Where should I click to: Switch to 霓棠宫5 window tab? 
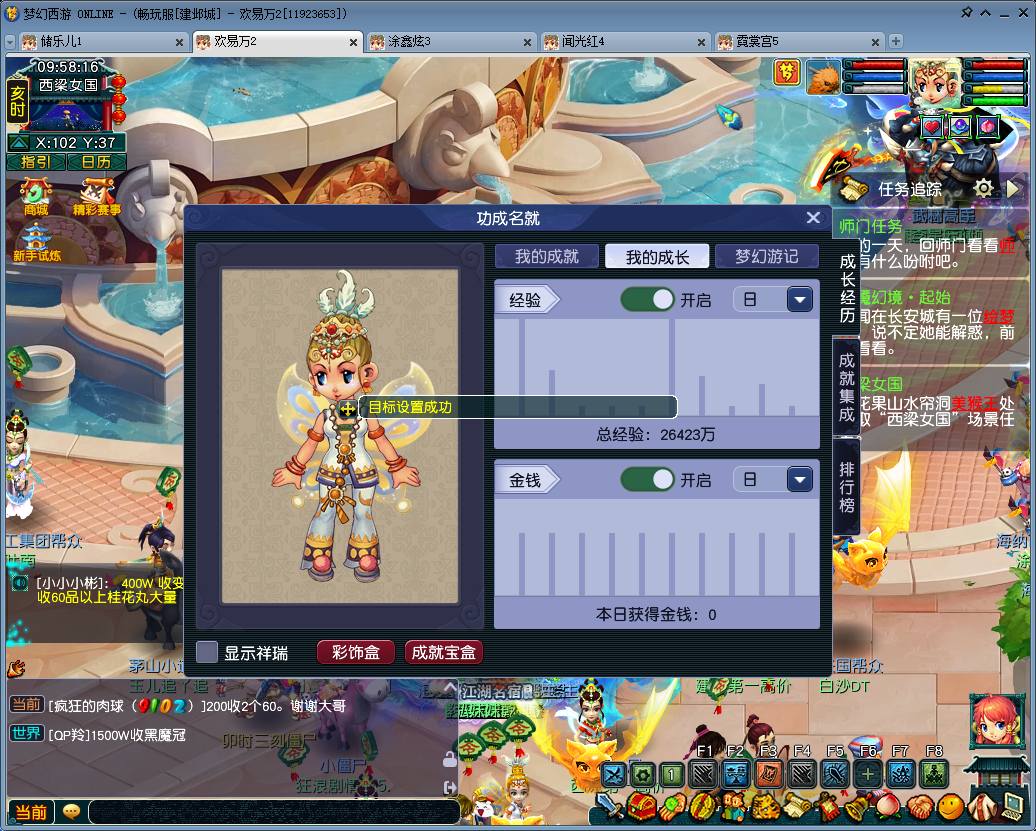click(x=799, y=42)
